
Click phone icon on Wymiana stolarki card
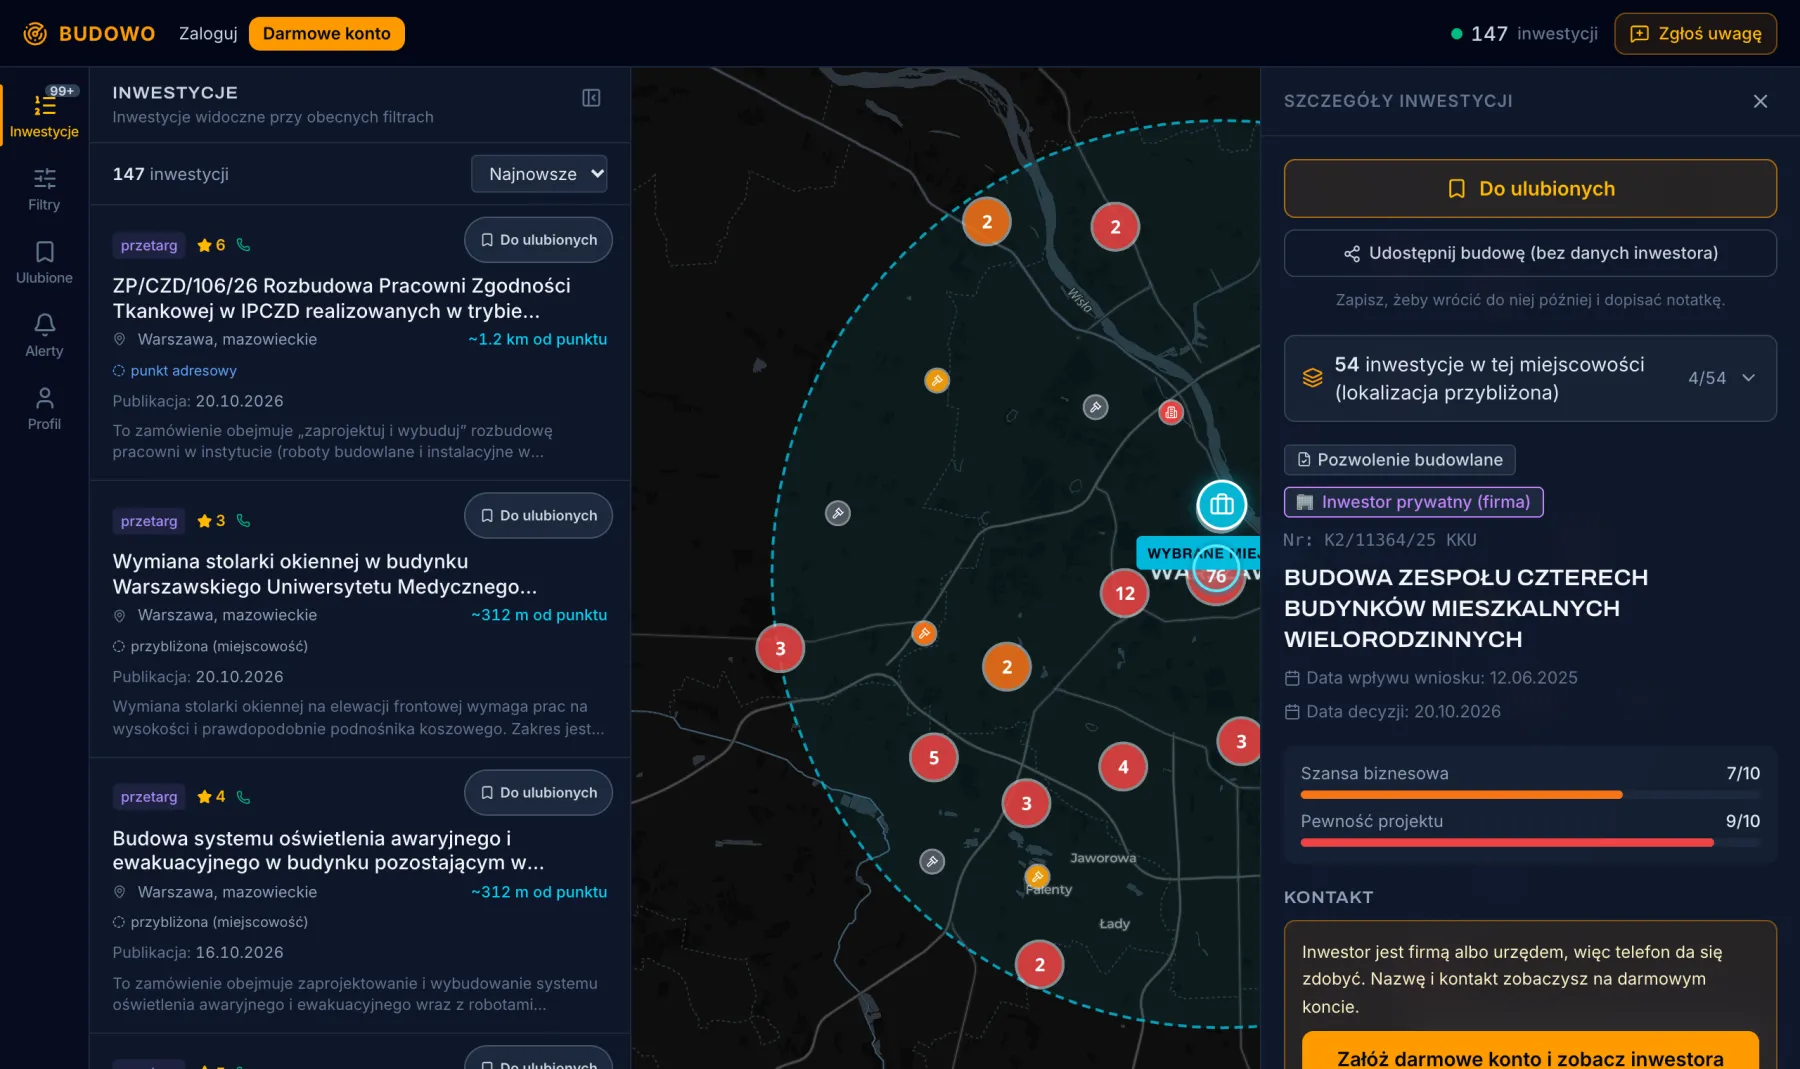[243, 521]
